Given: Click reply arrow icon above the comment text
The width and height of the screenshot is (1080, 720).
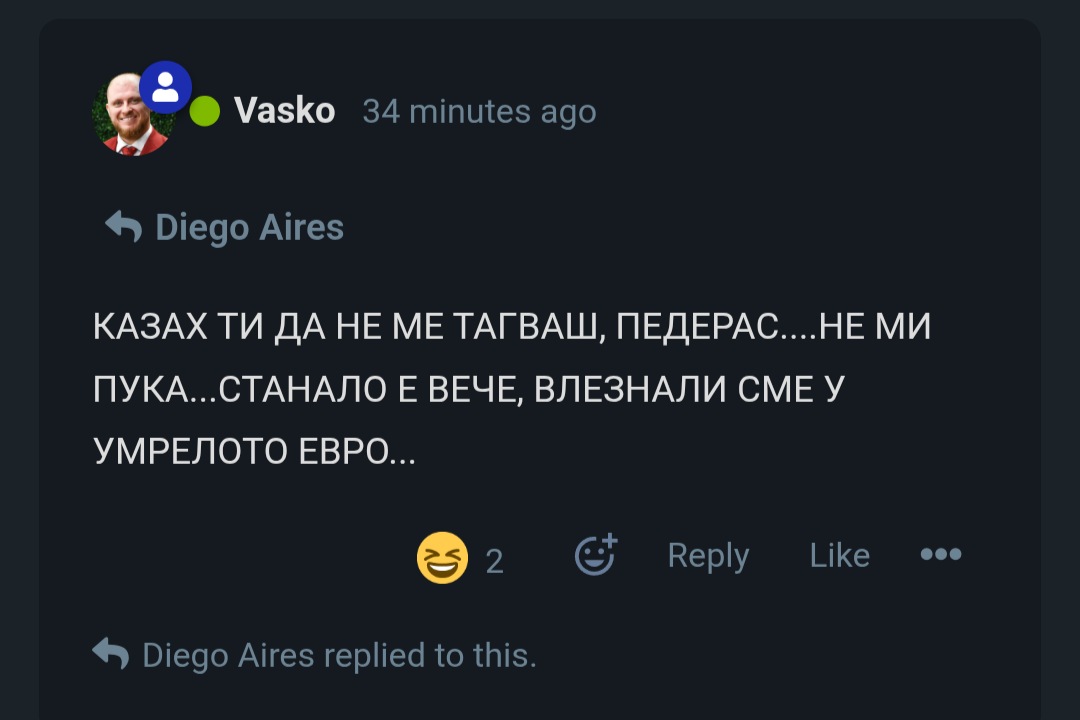Looking at the screenshot, I should pyautogui.click(x=123, y=227).
